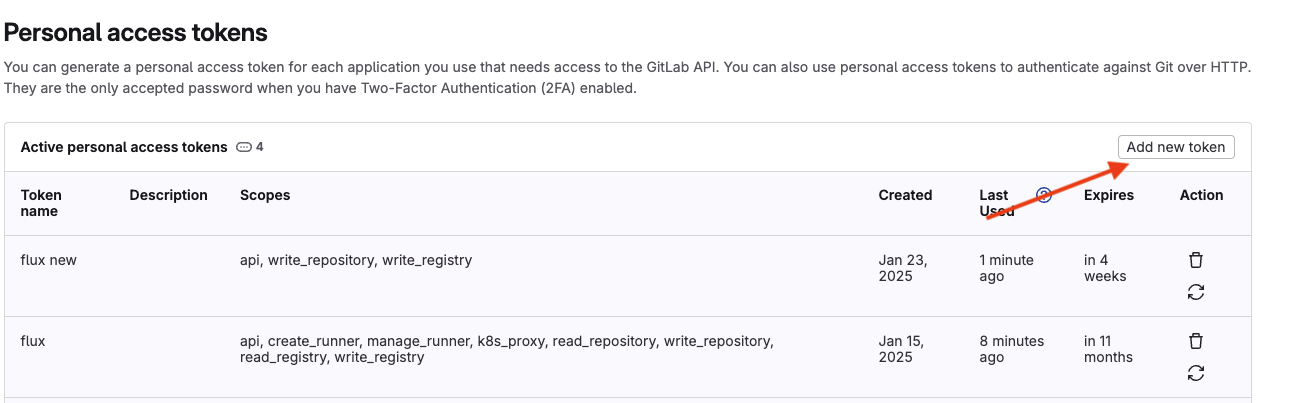Click the Created column header
1312x403 pixels.
click(x=905, y=195)
